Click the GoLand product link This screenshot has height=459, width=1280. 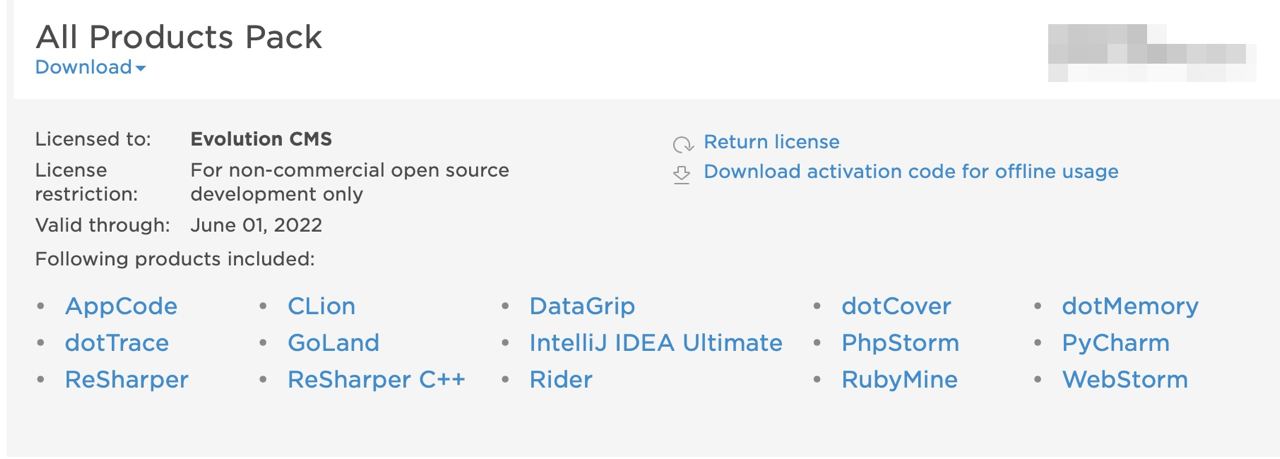click(333, 343)
